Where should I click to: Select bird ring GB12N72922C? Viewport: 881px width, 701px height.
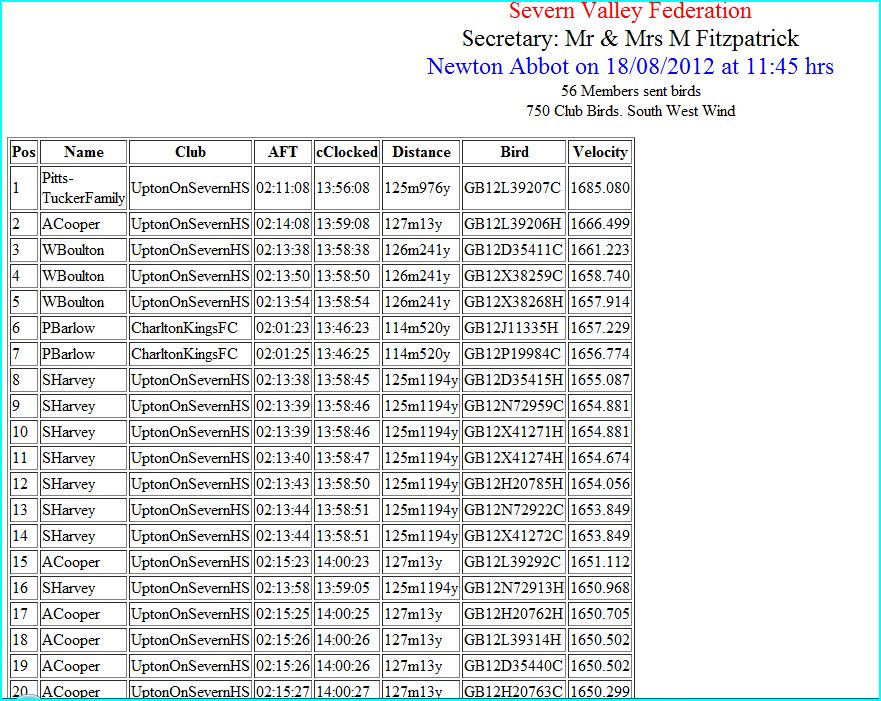(513, 510)
